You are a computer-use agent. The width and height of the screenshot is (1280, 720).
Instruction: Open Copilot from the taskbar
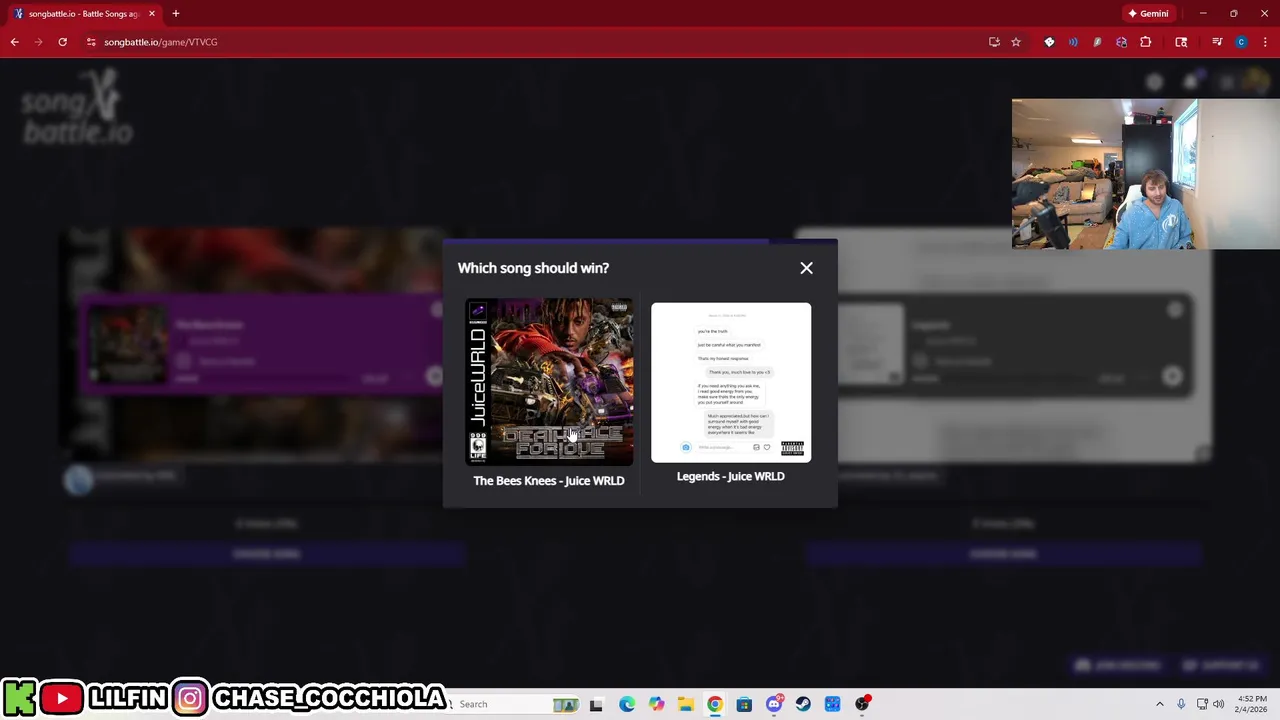click(x=656, y=704)
